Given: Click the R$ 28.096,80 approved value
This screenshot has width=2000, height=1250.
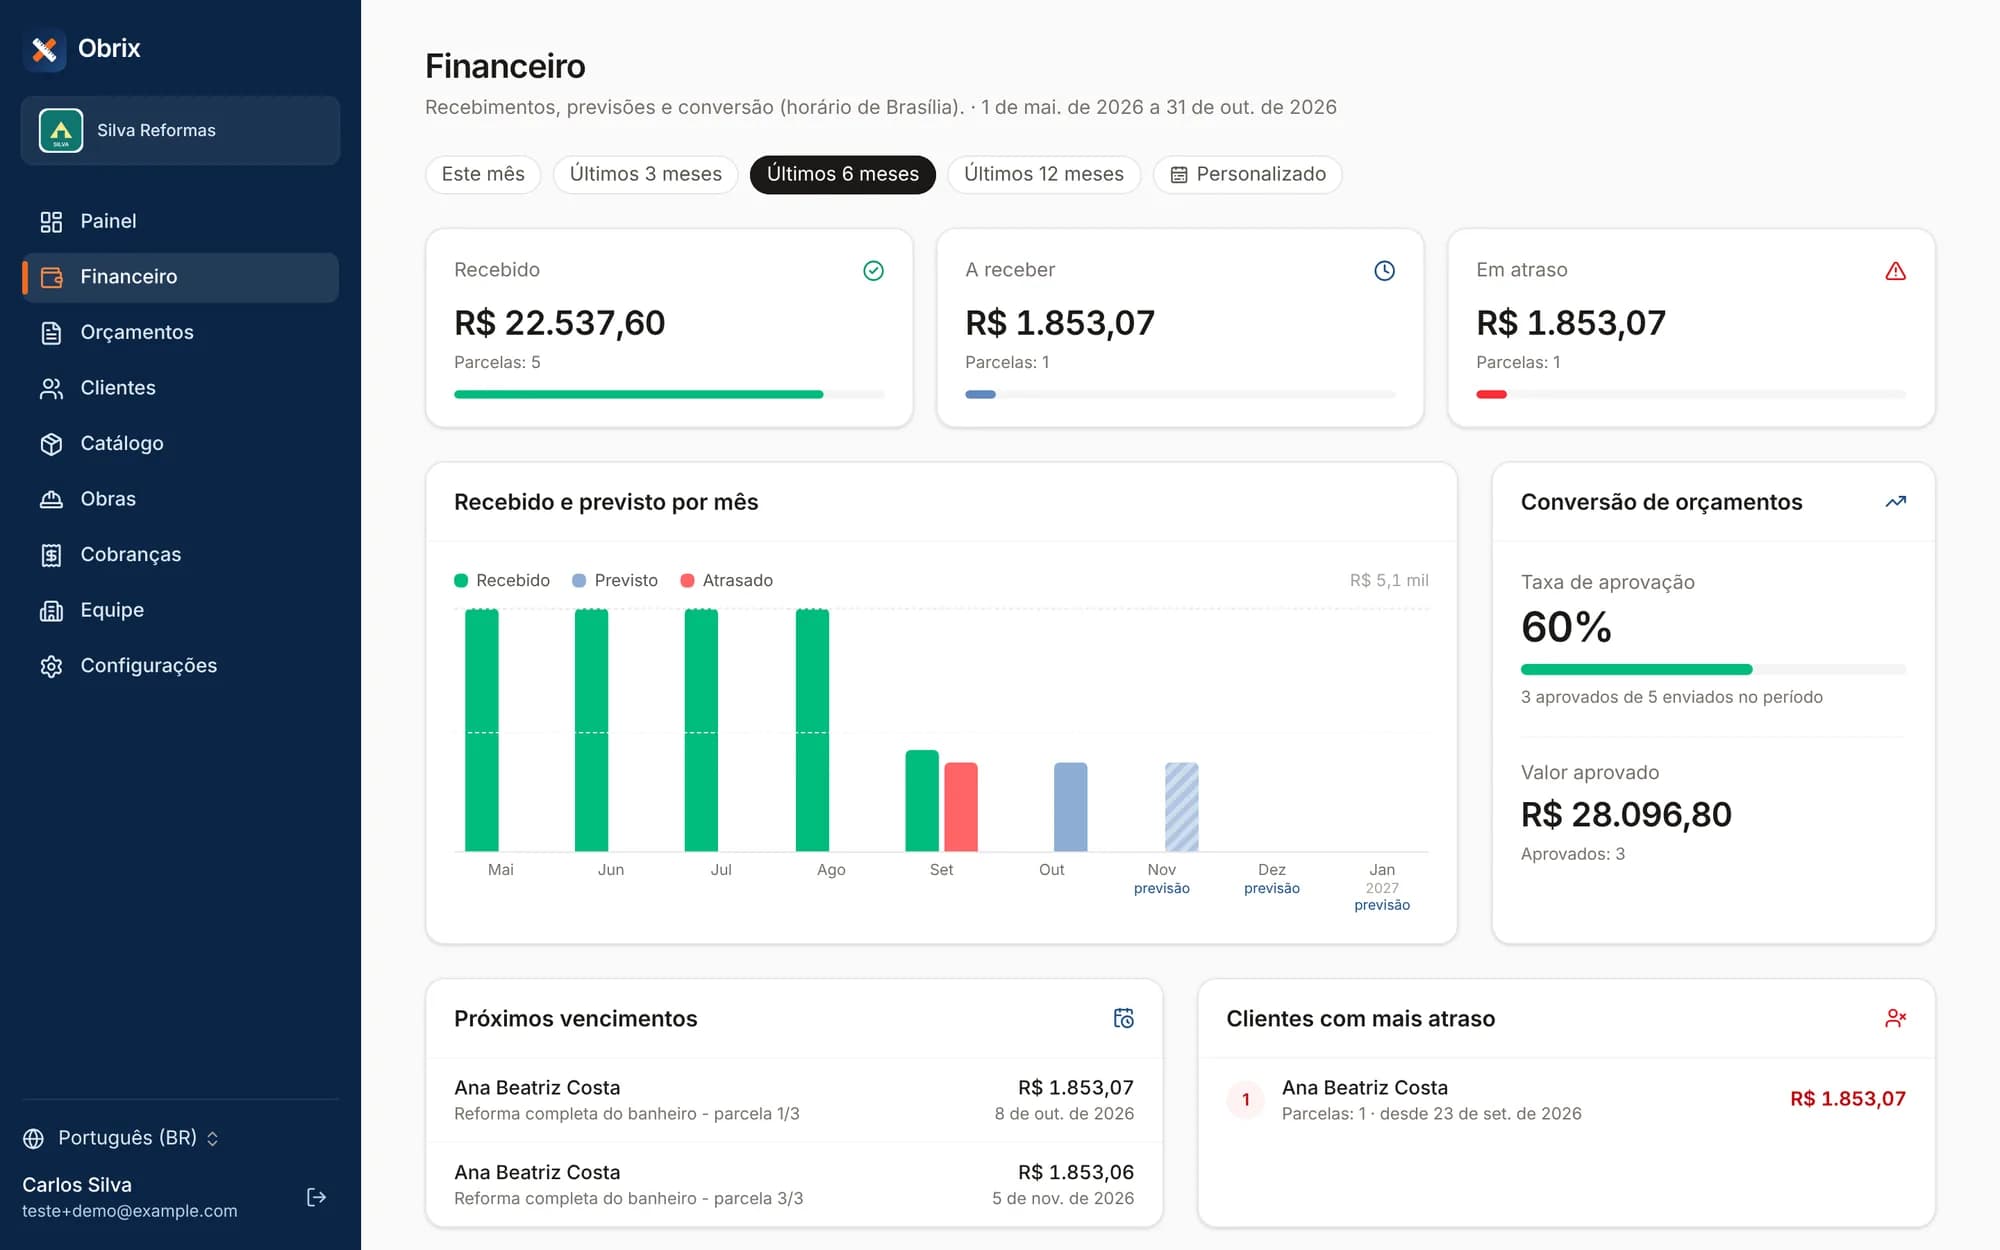Looking at the screenshot, I should 1626,815.
